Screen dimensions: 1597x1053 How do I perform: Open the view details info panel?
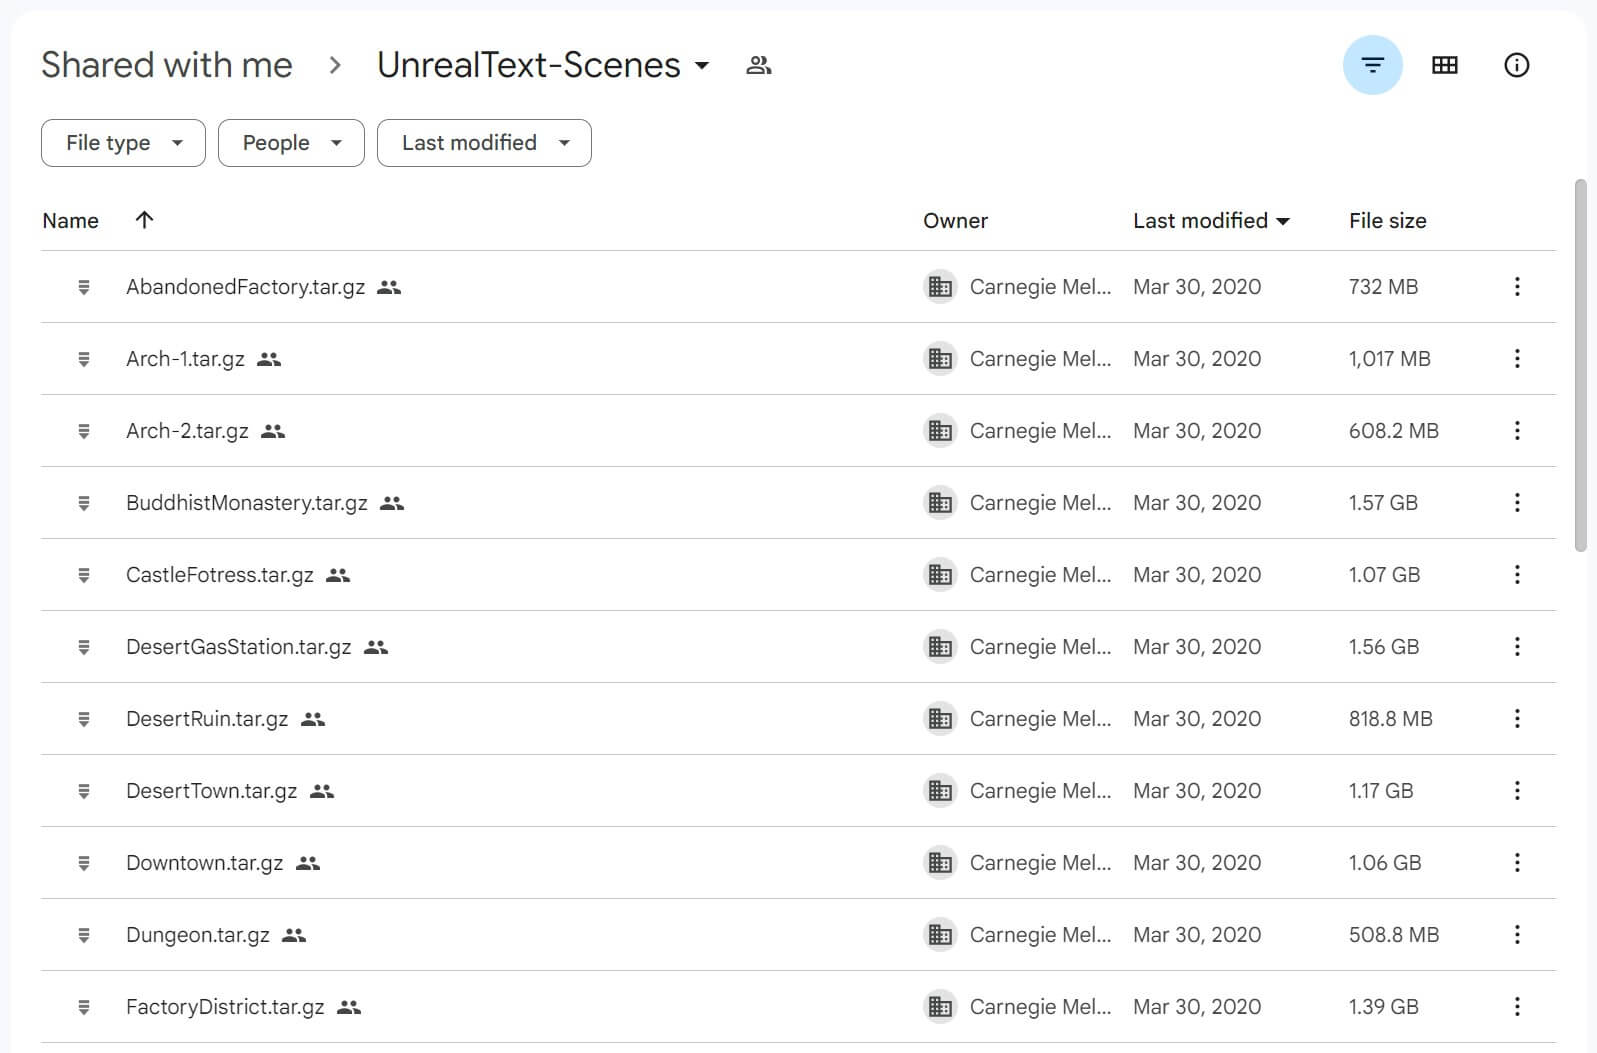(1516, 65)
